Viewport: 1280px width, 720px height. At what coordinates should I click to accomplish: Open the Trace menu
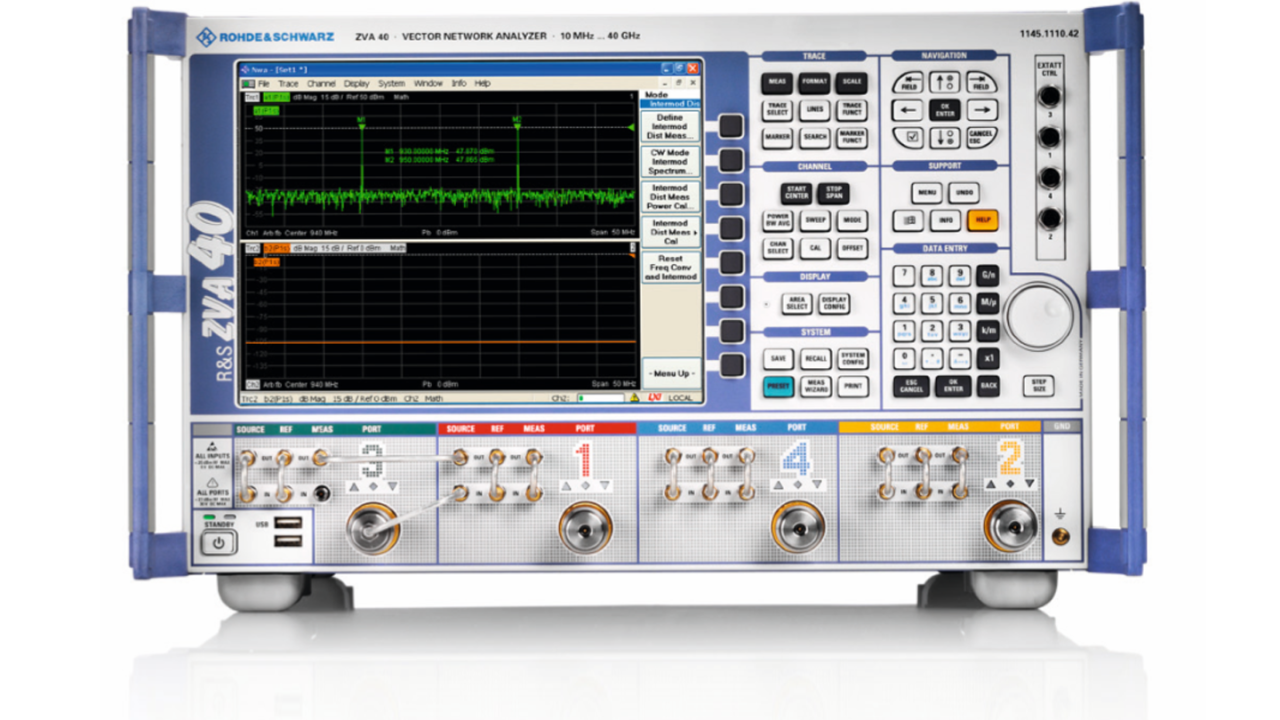tap(288, 84)
